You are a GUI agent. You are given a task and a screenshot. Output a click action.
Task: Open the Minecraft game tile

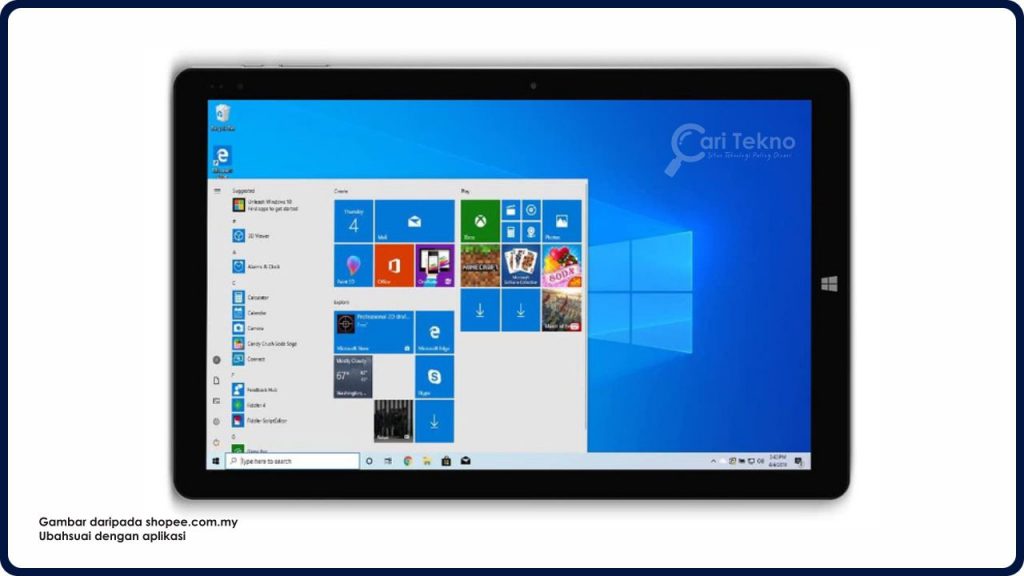tap(479, 265)
